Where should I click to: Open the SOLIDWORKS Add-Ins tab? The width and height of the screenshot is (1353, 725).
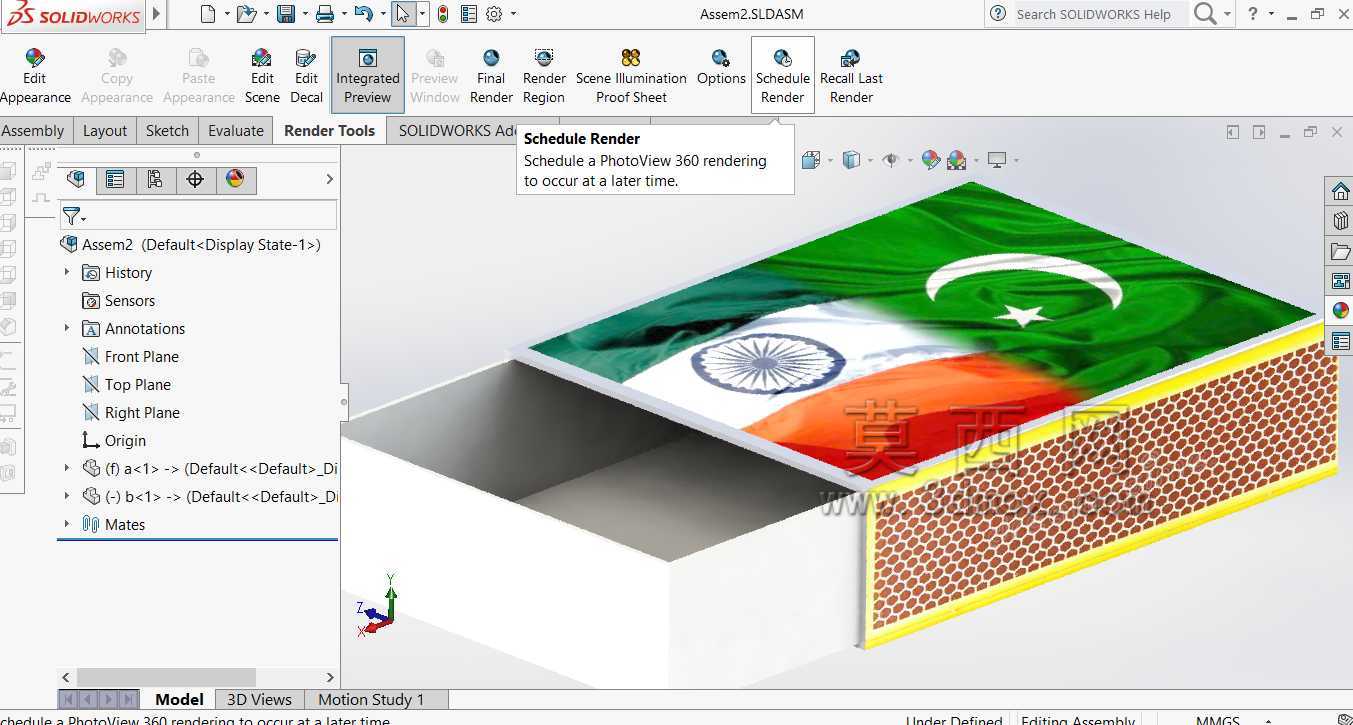point(457,130)
